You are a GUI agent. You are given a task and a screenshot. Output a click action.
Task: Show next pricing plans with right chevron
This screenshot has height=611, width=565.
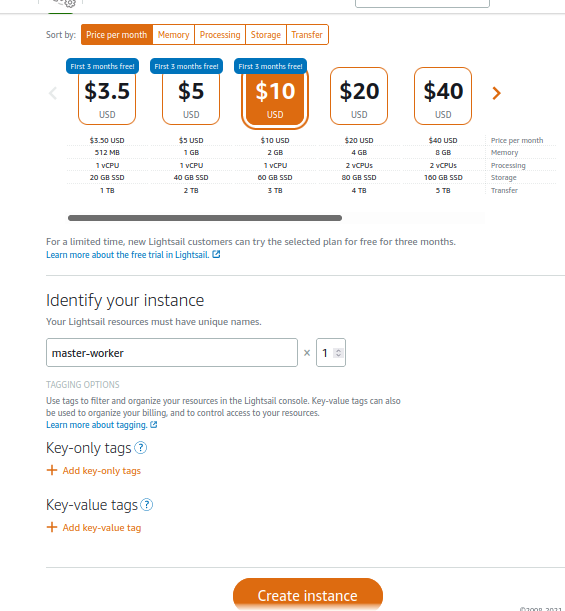coord(496,93)
